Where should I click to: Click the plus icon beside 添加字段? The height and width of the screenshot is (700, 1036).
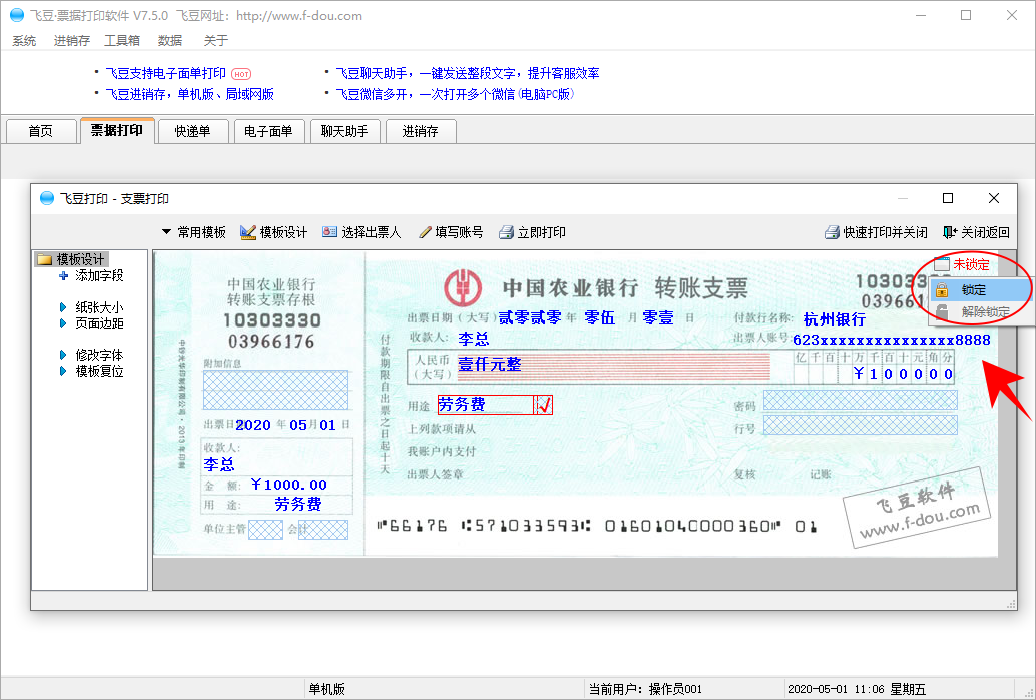point(63,276)
